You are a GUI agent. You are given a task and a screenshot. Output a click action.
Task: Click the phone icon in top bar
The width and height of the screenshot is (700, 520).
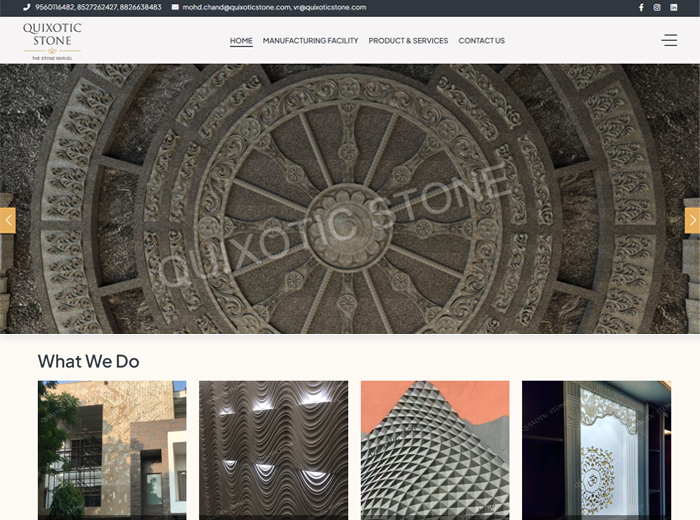27,7
